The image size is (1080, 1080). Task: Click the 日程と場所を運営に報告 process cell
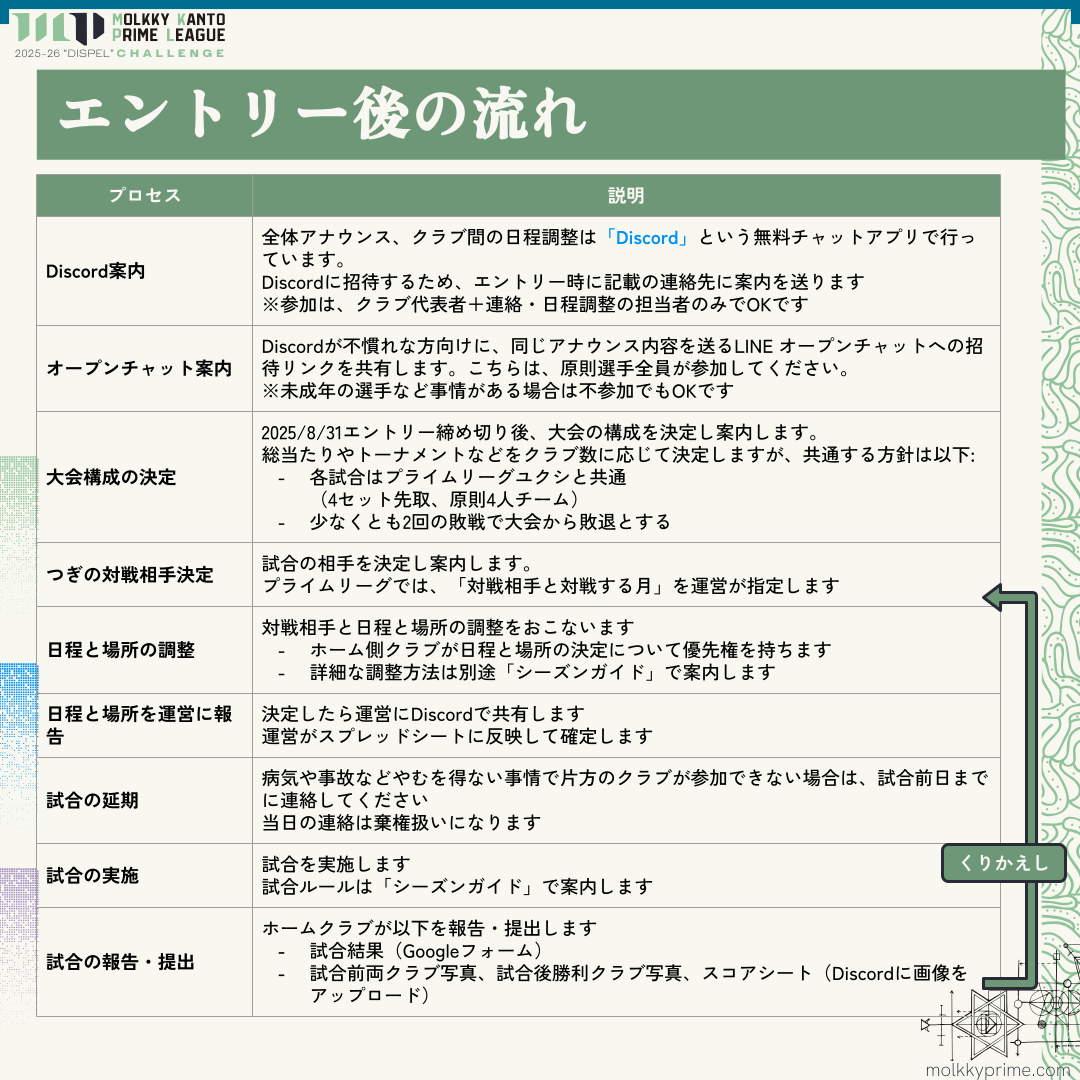[x=139, y=725]
